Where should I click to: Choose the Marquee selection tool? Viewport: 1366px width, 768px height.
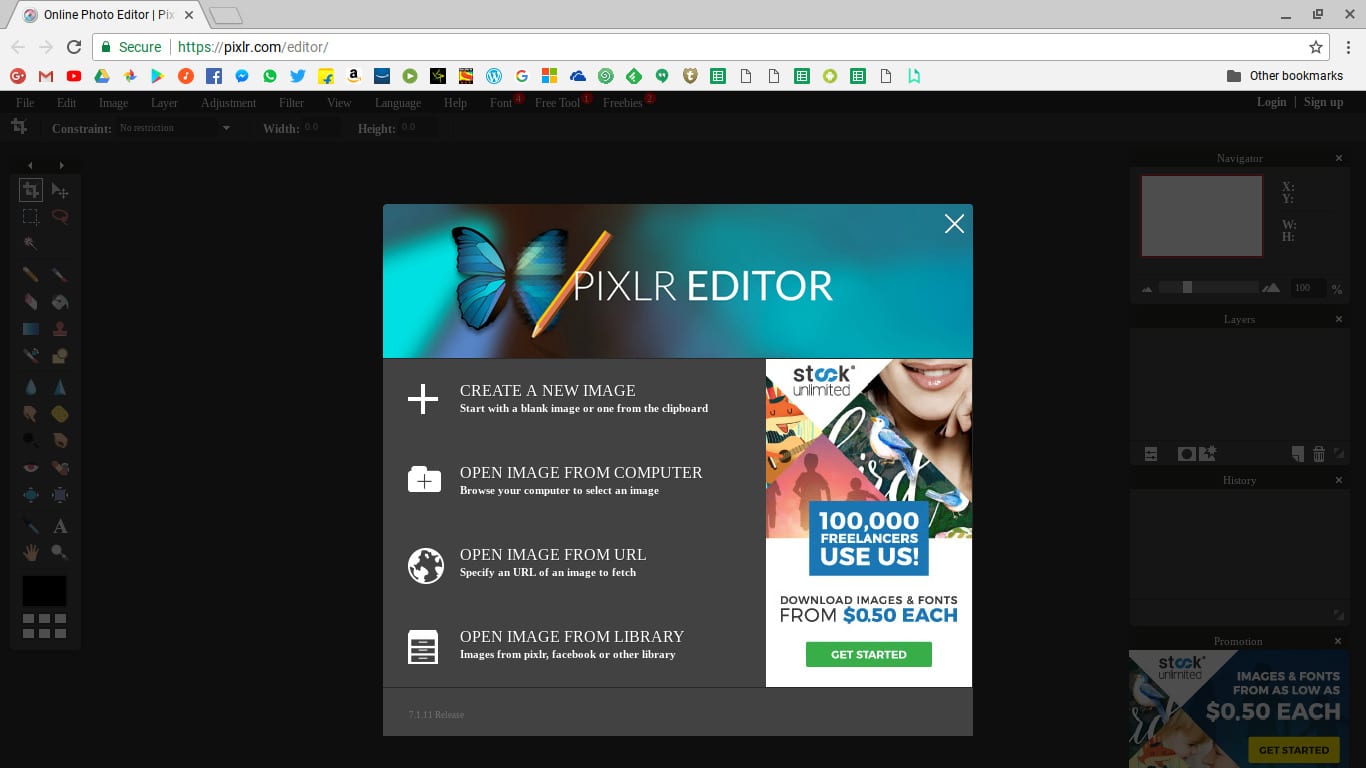[x=31, y=216]
